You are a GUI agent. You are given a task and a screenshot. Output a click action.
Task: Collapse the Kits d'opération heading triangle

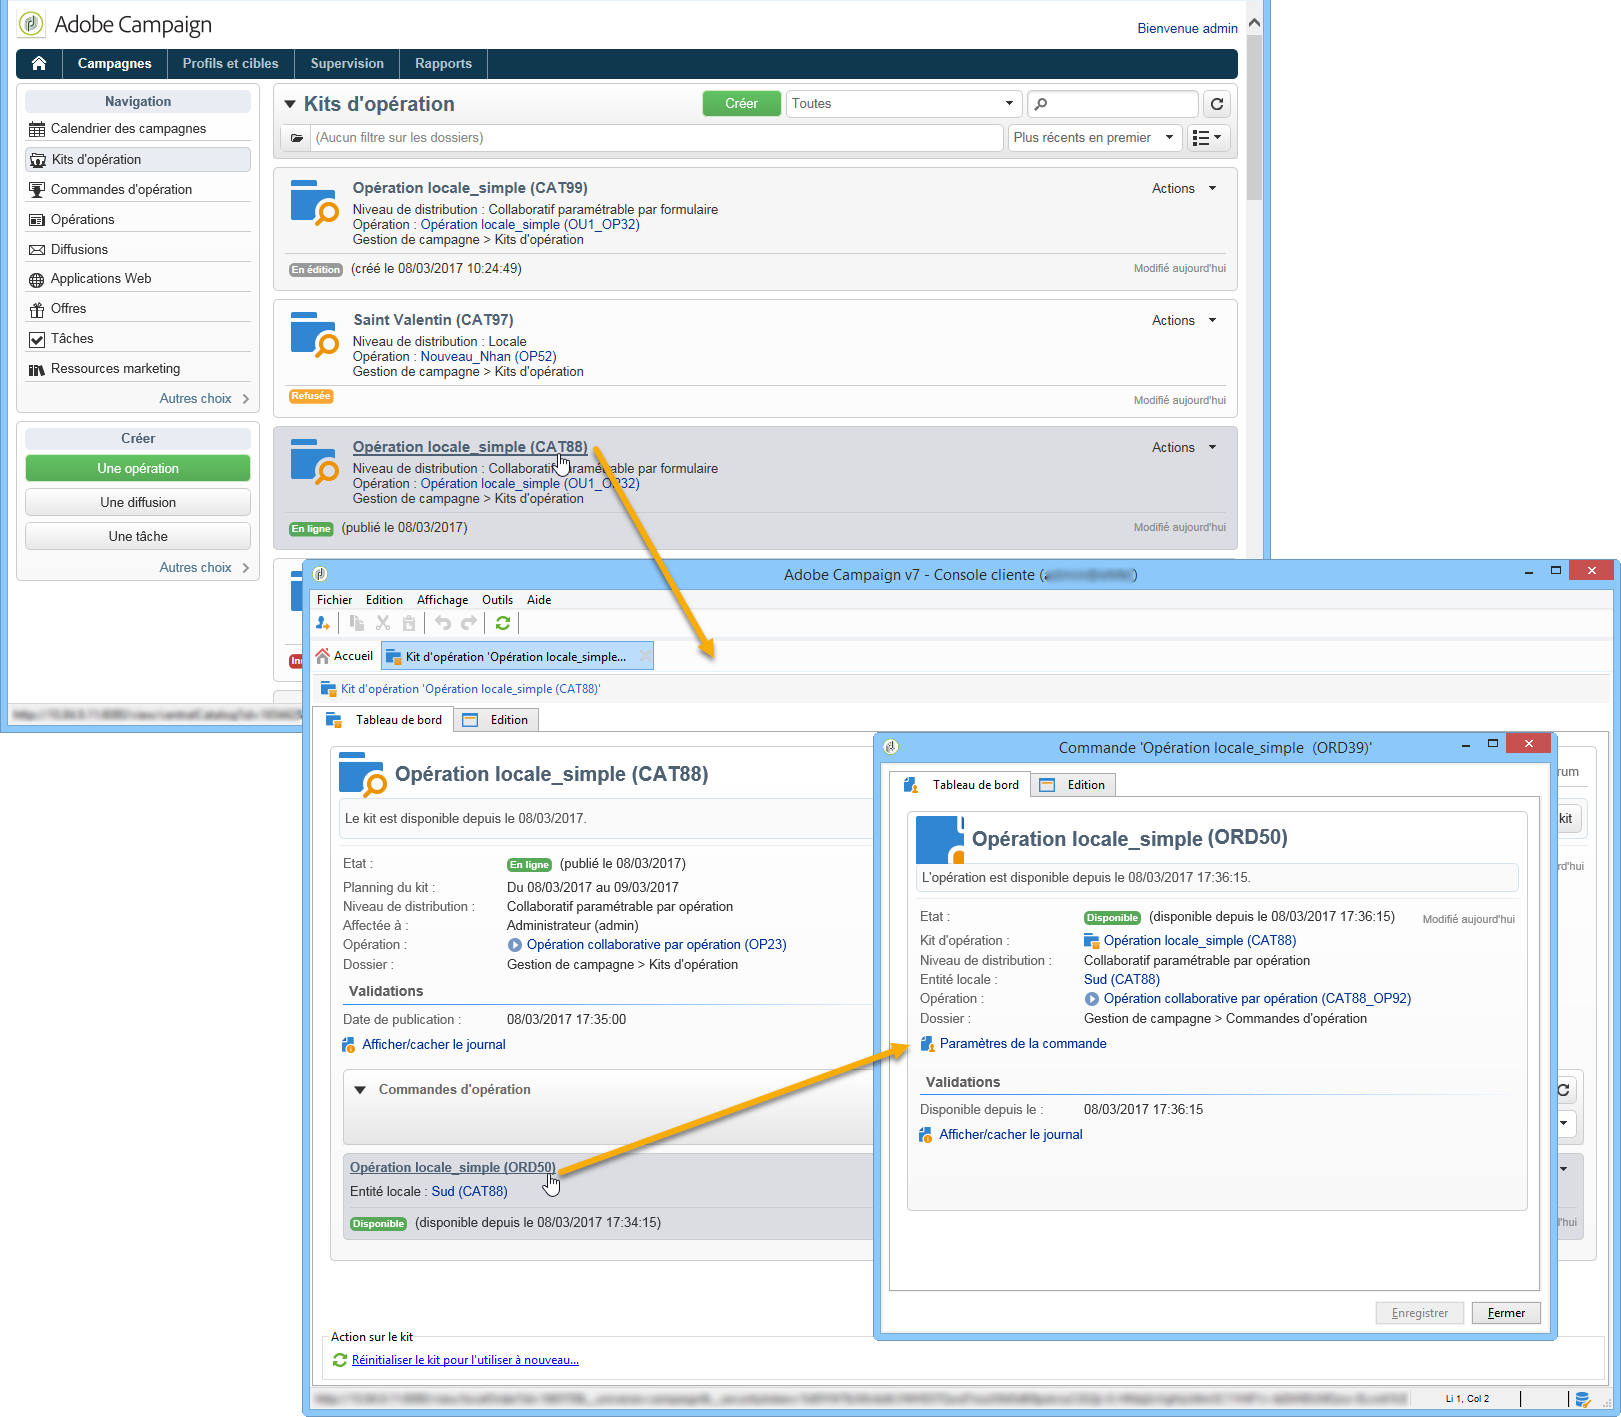click(290, 104)
